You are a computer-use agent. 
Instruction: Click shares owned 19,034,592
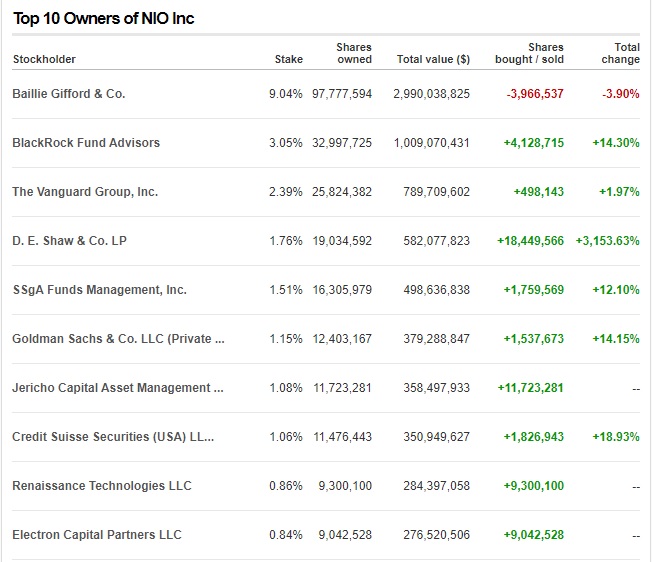(342, 241)
